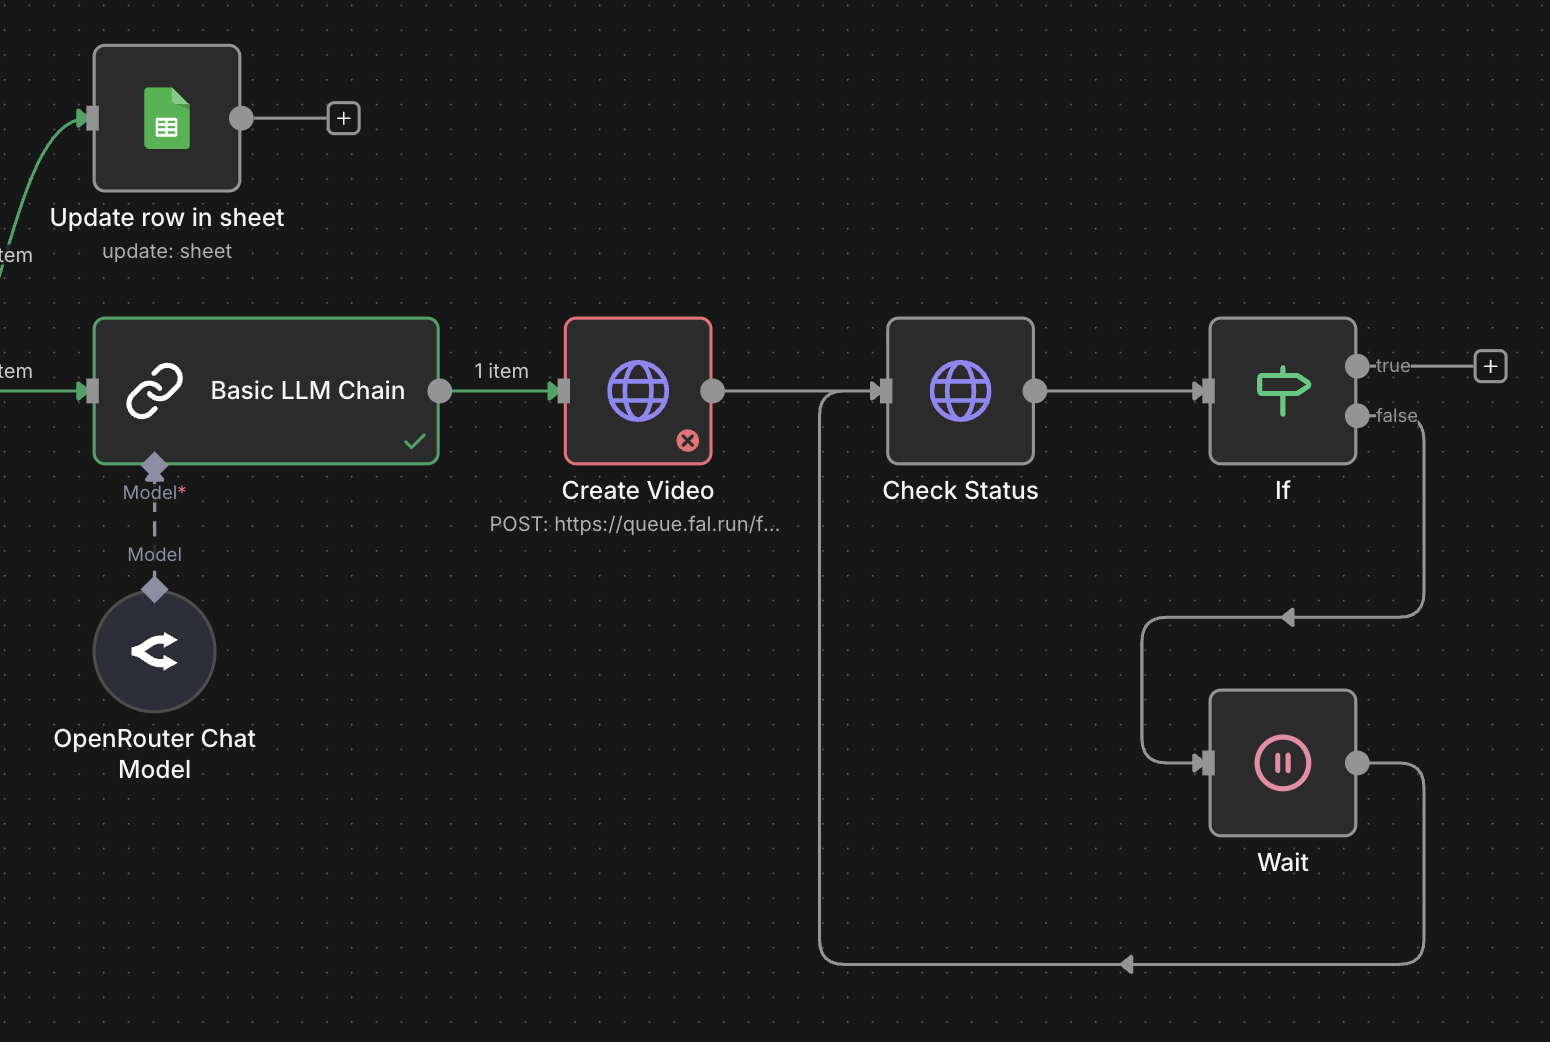Click the false output label on If node
Image resolution: width=1550 pixels, height=1042 pixels.
pyautogui.click(x=1397, y=416)
